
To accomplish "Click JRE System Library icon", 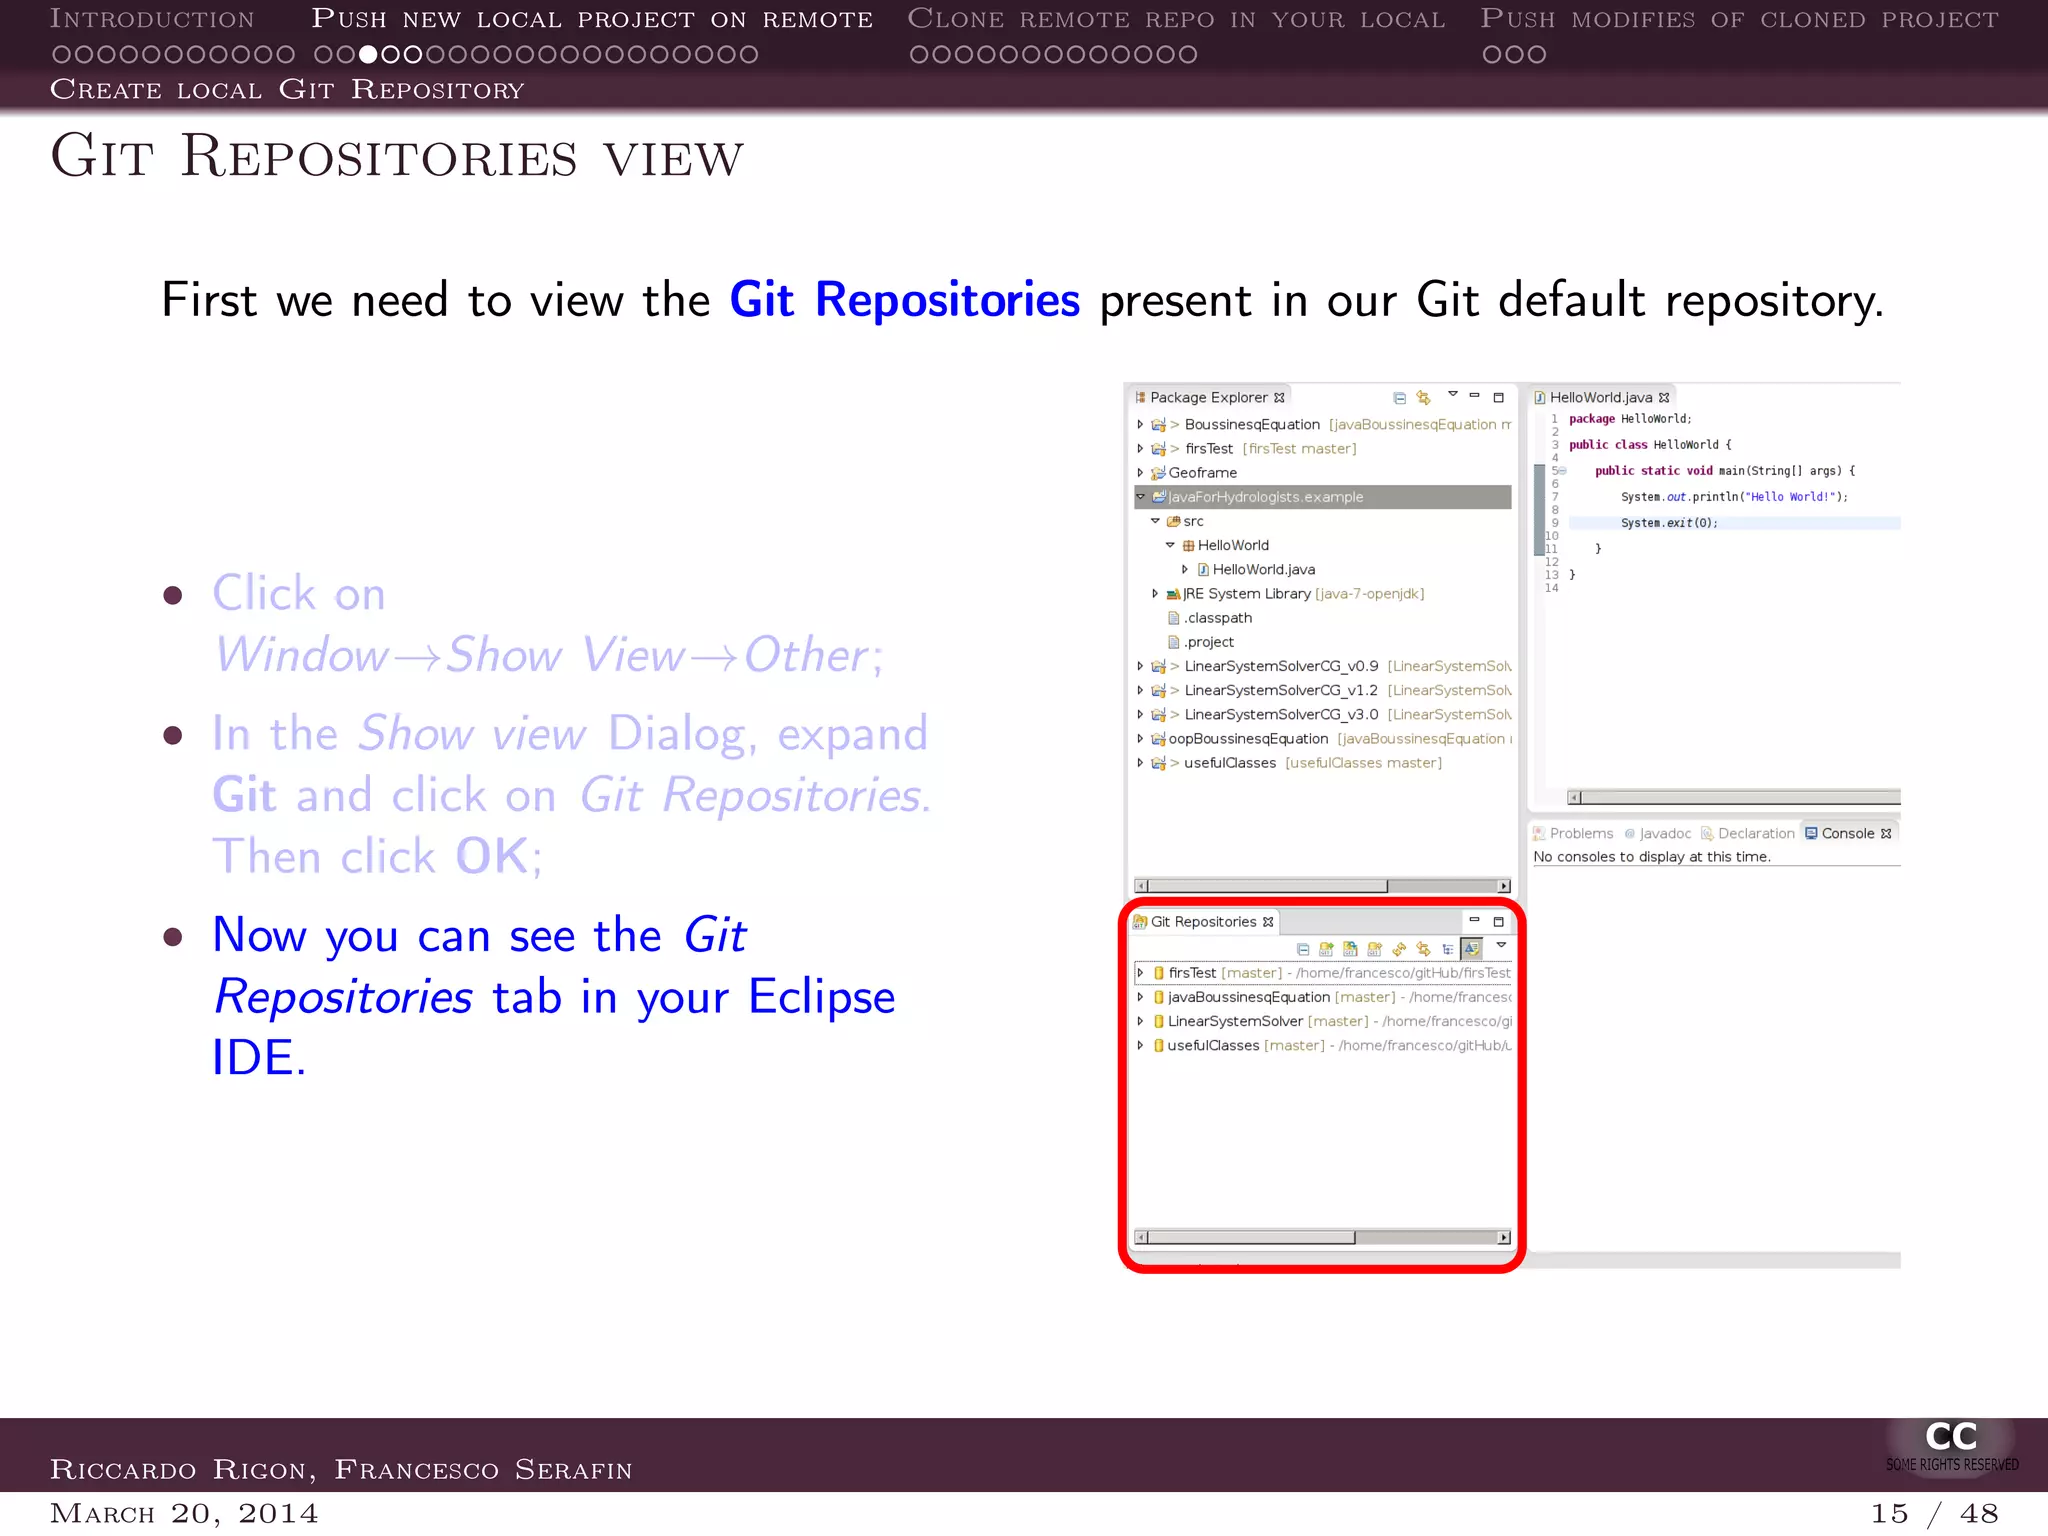I will (x=1174, y=594).
